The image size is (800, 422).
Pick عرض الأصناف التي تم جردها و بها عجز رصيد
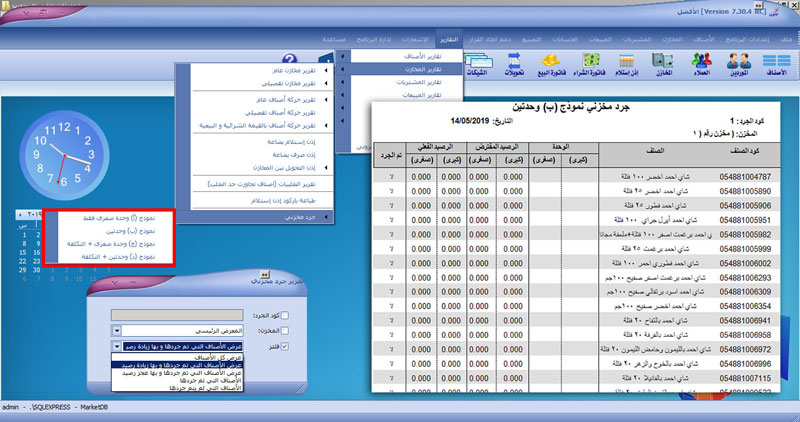coord(178,373)
